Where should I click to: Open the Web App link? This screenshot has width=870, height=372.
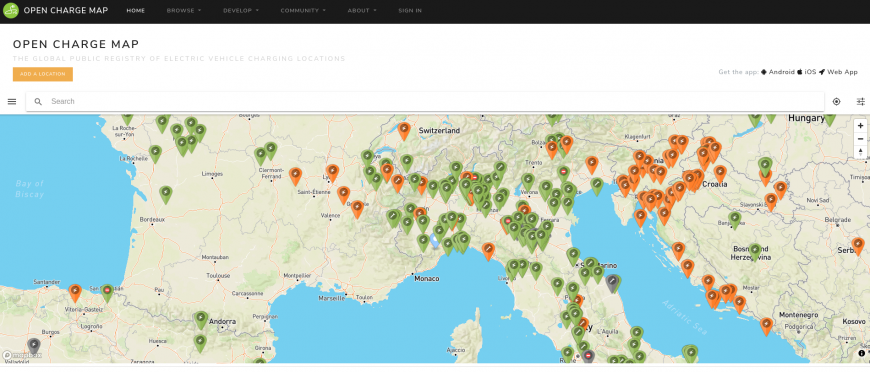(x=838, y=72)
